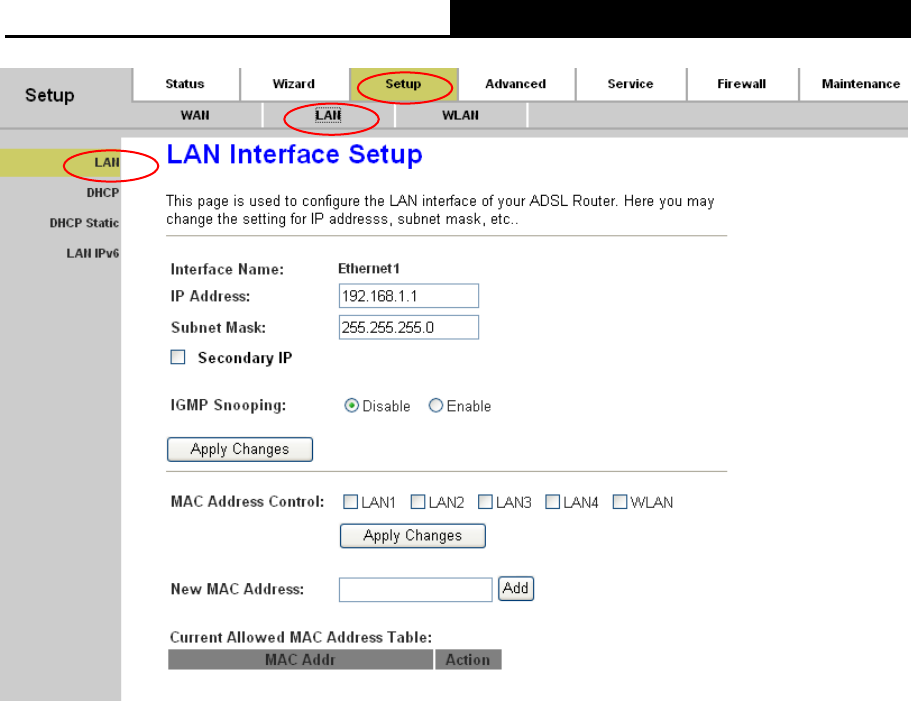Open the Wizard tab
911x701 pixels.
(x=293, y=84)
